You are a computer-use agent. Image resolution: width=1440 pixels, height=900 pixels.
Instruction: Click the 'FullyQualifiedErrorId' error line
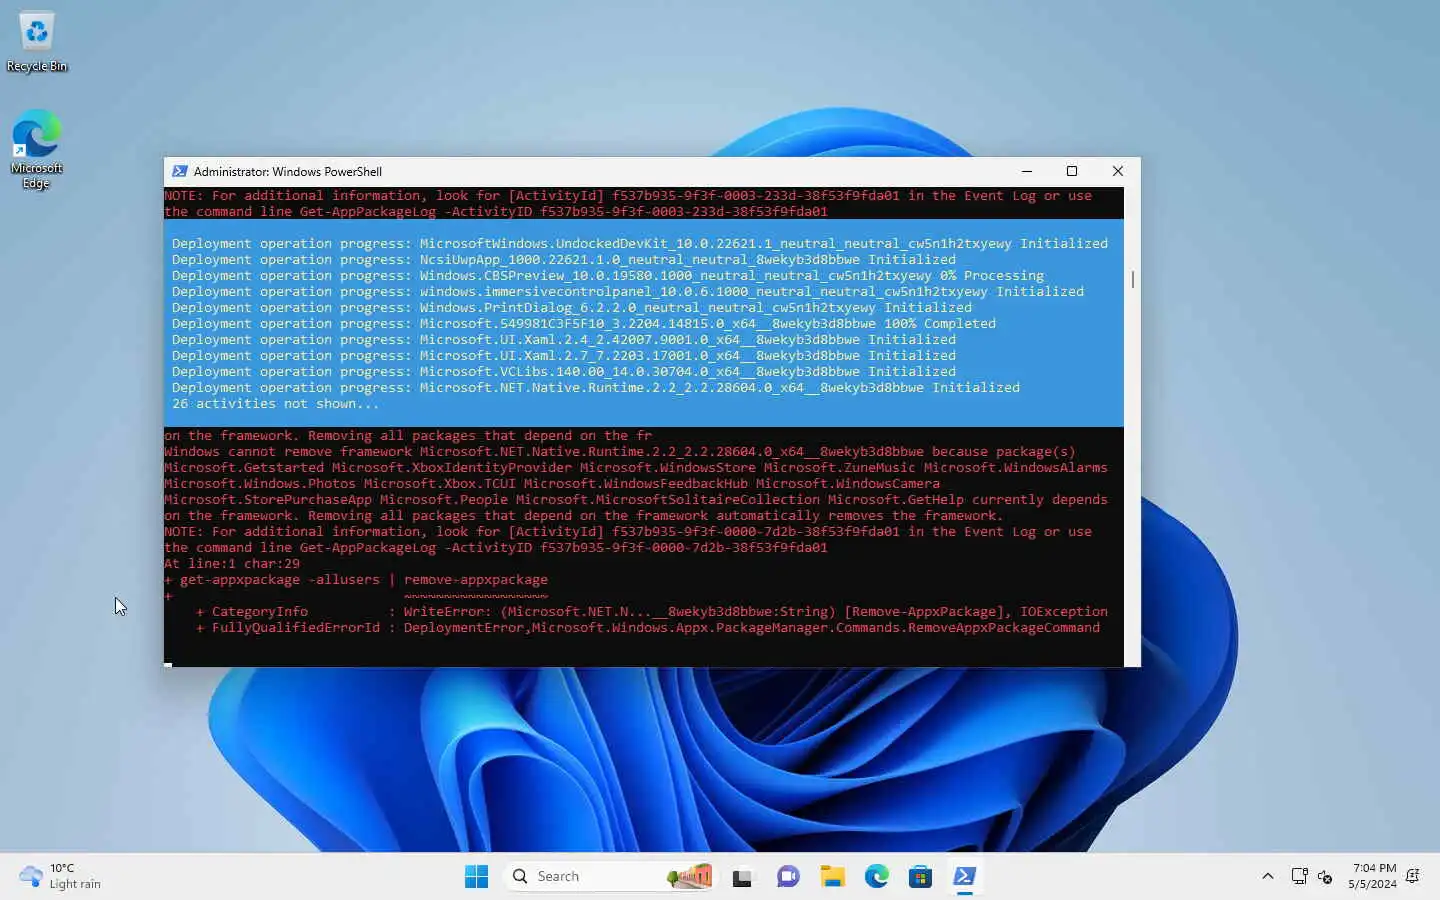(648, 628)
